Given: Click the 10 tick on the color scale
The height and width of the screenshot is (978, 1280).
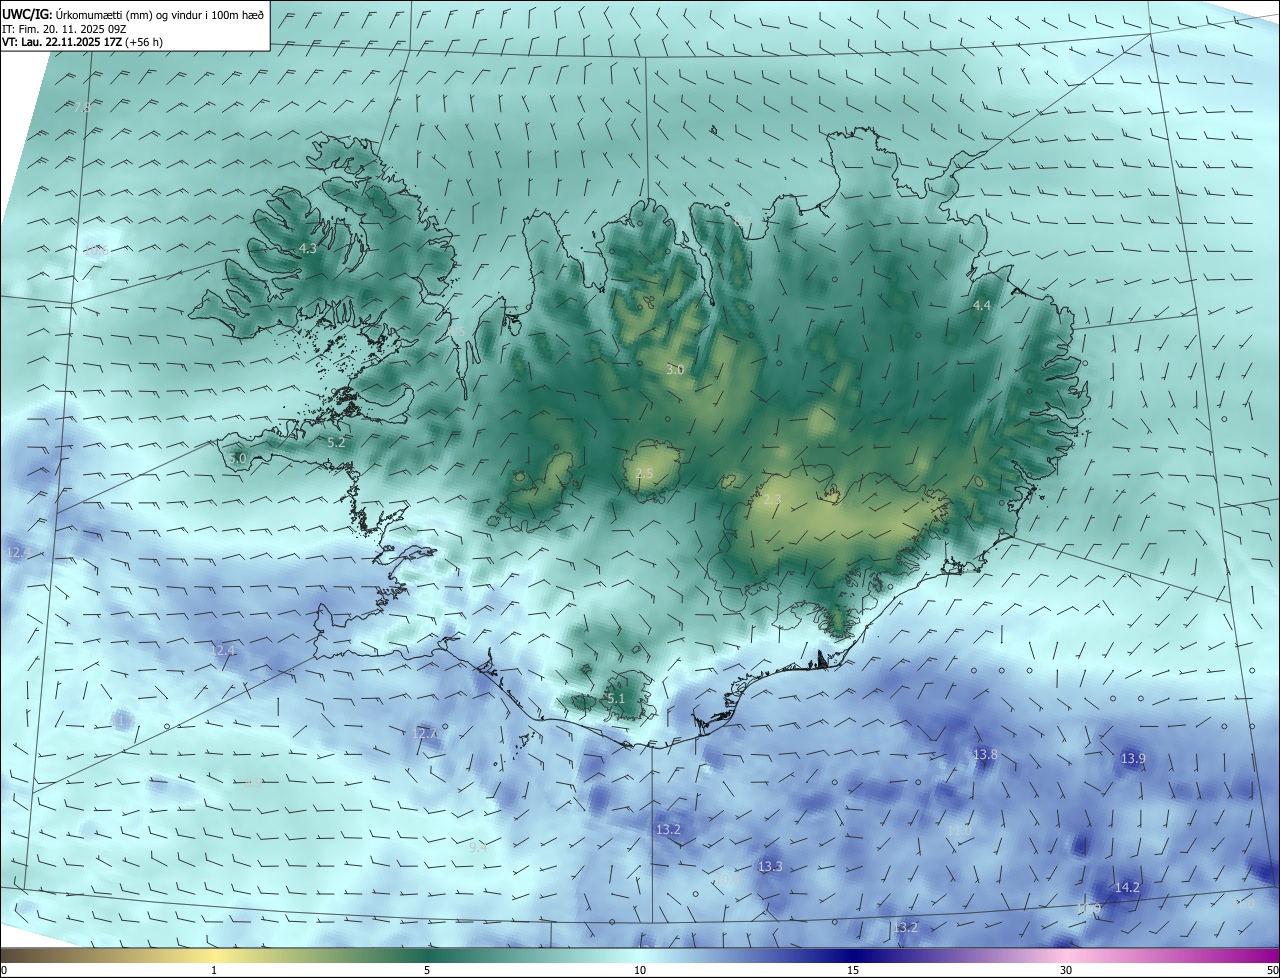Looking at the screenshot, I should [640, 970].
